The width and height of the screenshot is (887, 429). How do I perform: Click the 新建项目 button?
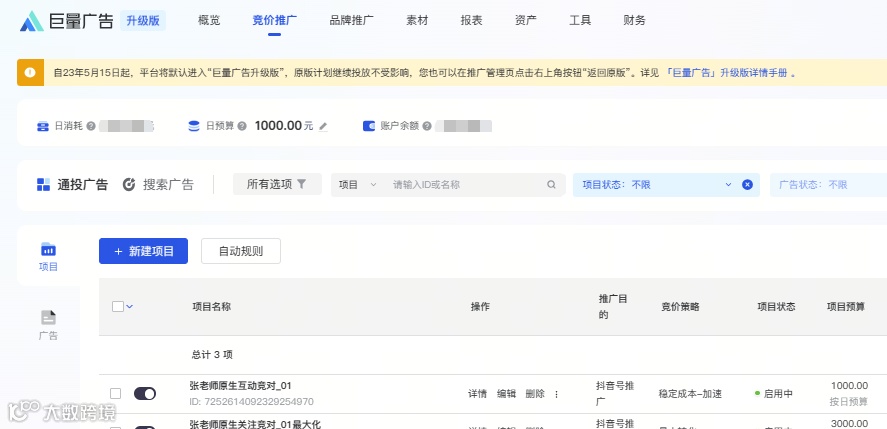(x=143, y=251)
